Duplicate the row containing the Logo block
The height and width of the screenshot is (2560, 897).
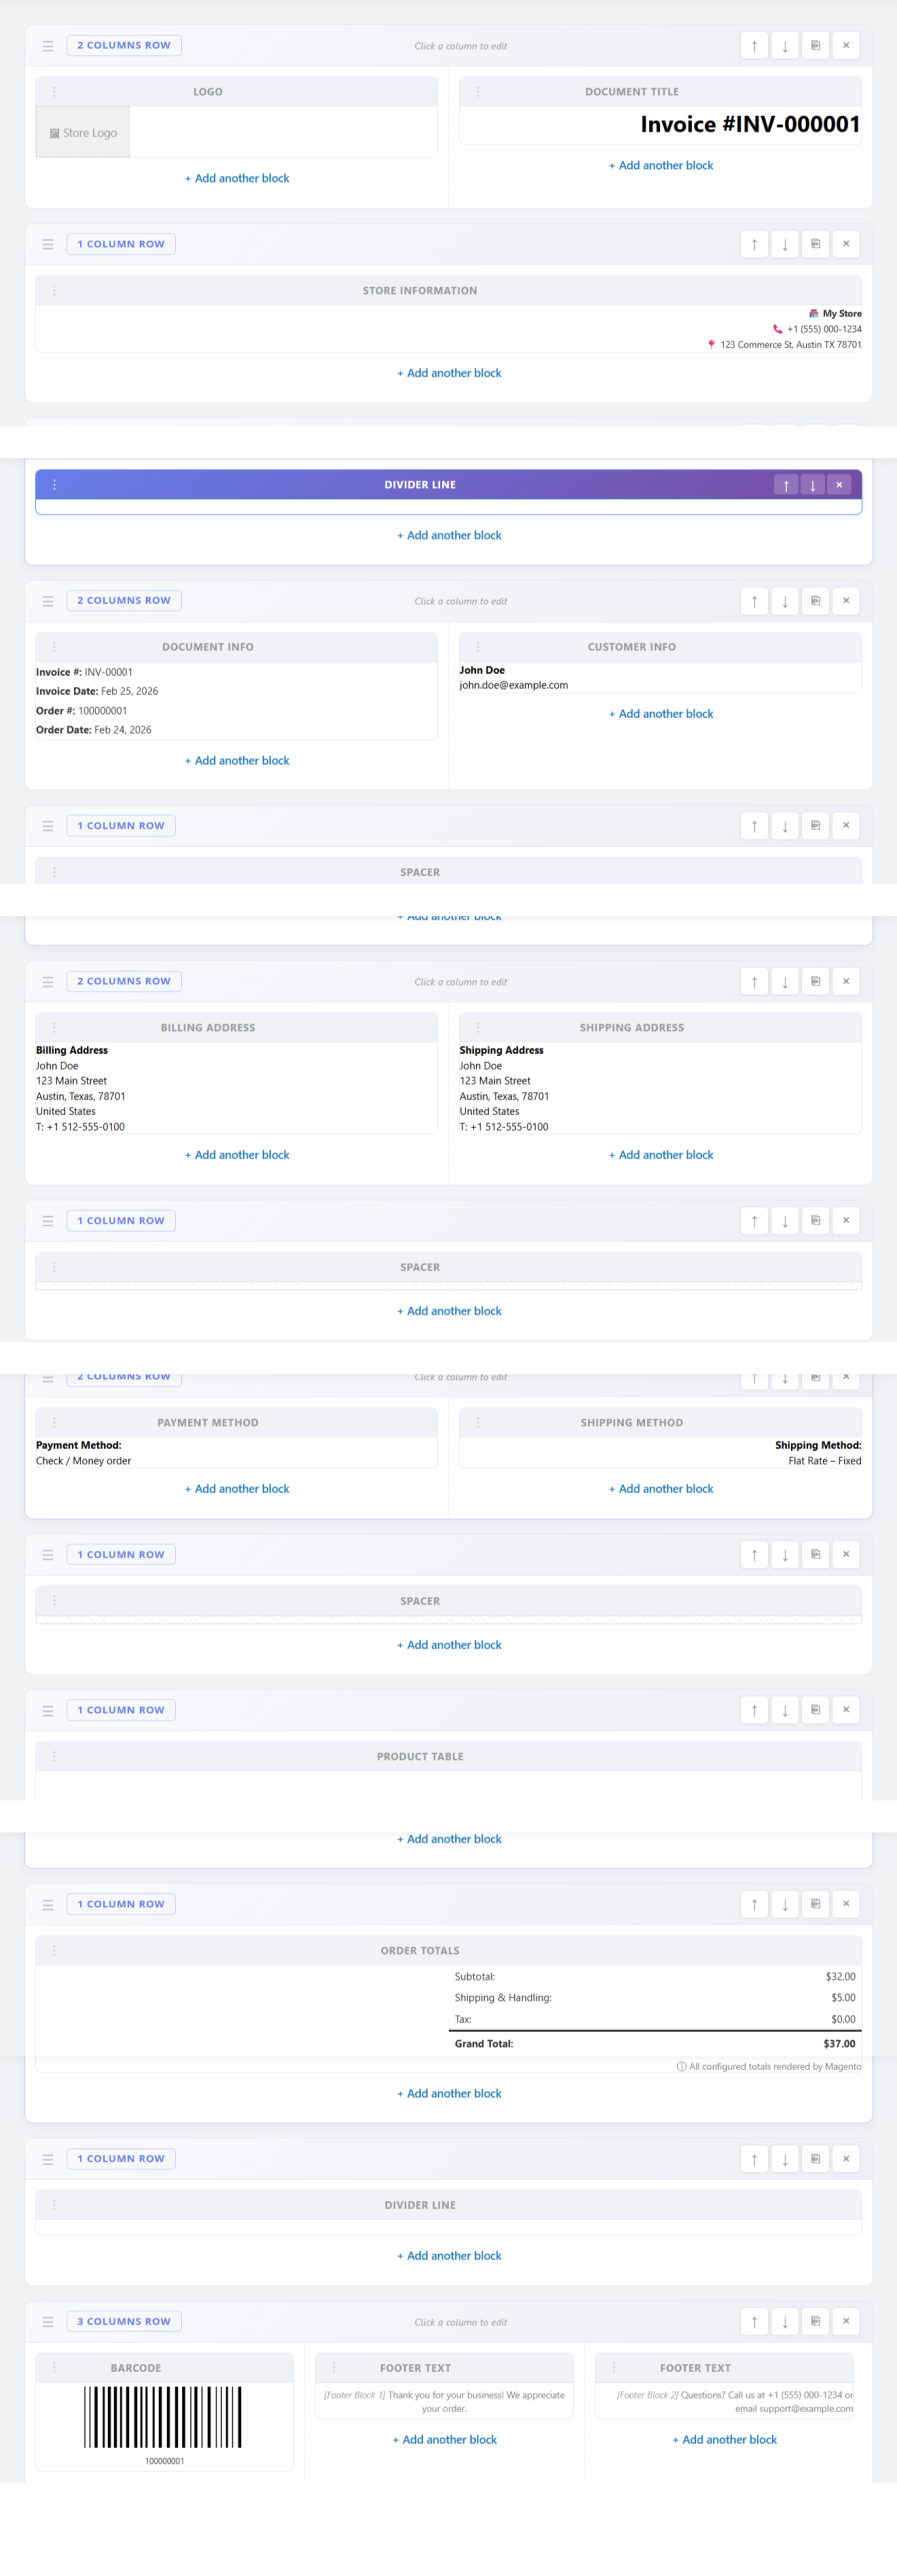pyautogui.click(x=815, y=46)
